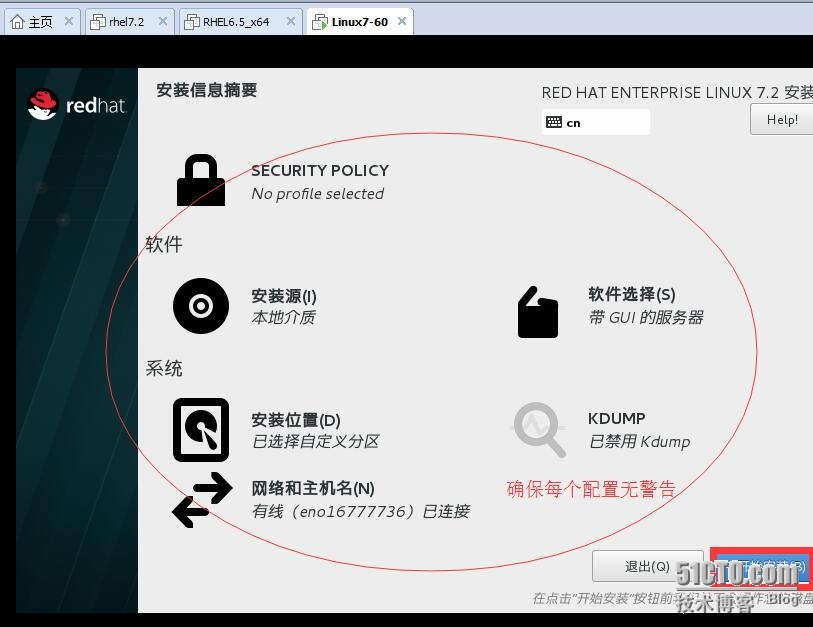Click the '有线（eno16777736）已连接' text
This screenshot has height=627, width=813.
pos(361,511)
